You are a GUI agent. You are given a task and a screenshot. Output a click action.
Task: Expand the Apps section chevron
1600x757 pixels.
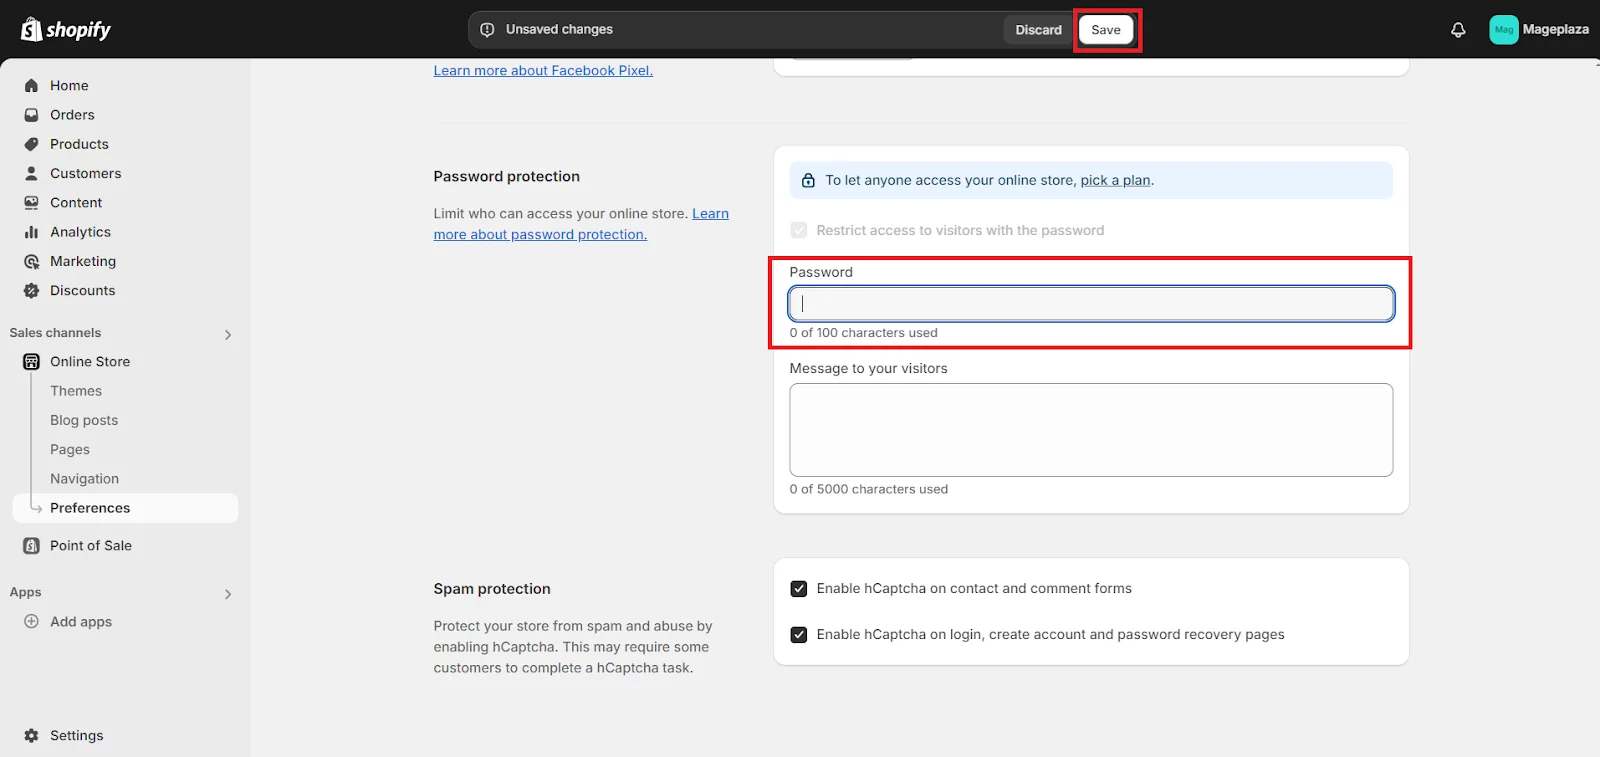point(228,594)
